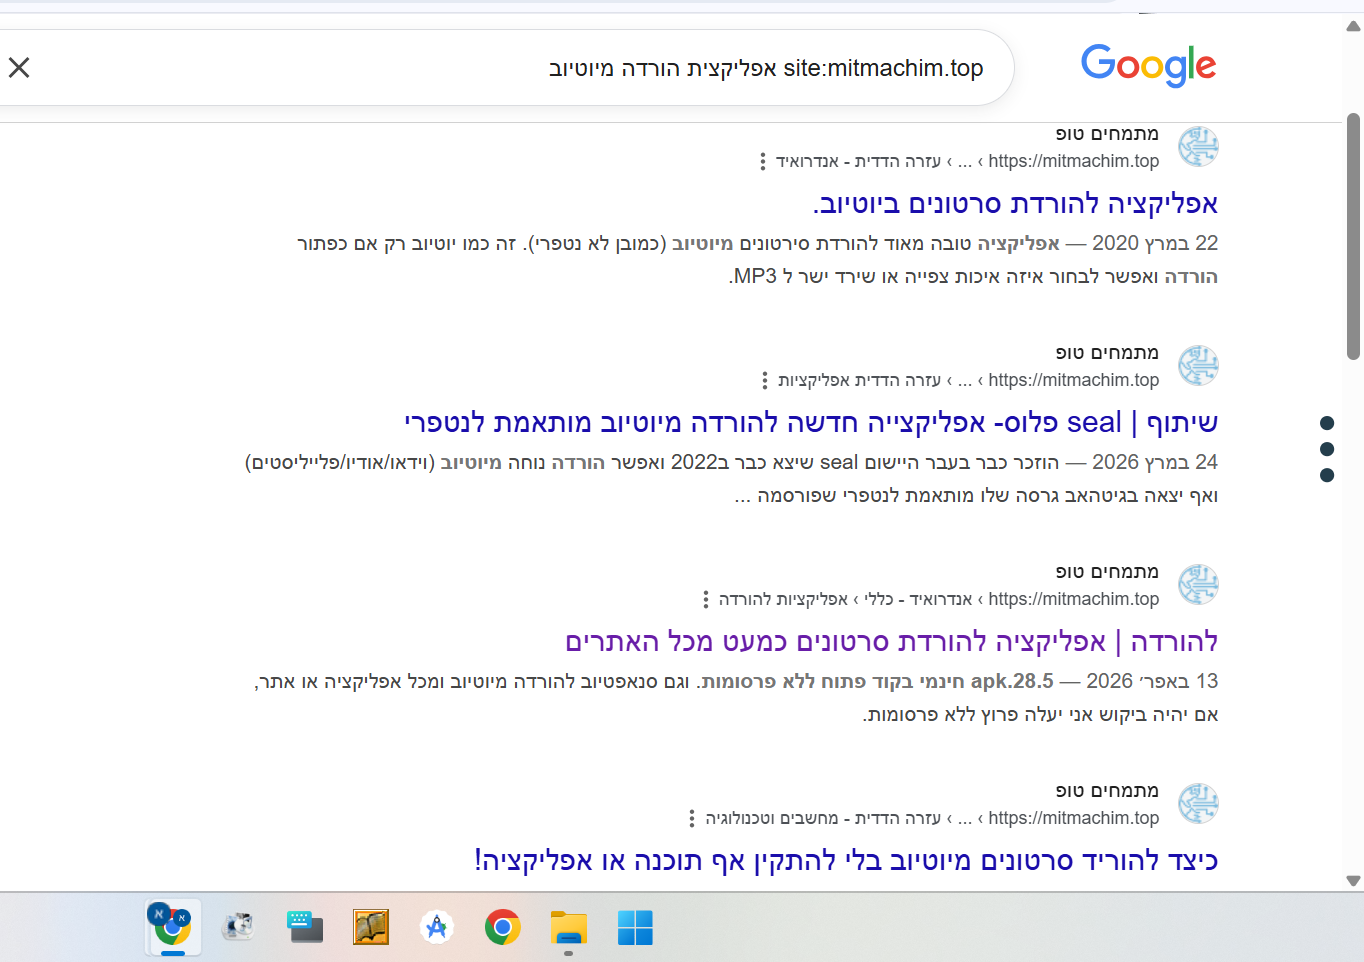Open three-dot menu for the מחשבים וטכנולוגיה result

pos(692,818)
